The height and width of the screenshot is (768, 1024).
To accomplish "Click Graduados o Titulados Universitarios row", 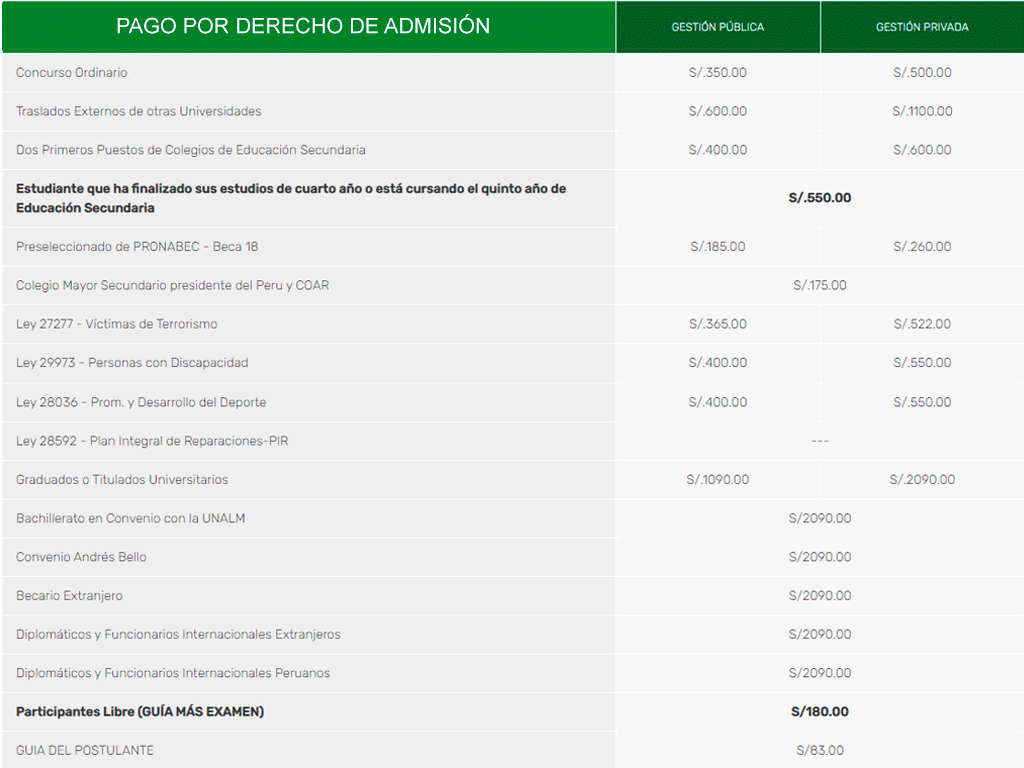I will (122, 480).
